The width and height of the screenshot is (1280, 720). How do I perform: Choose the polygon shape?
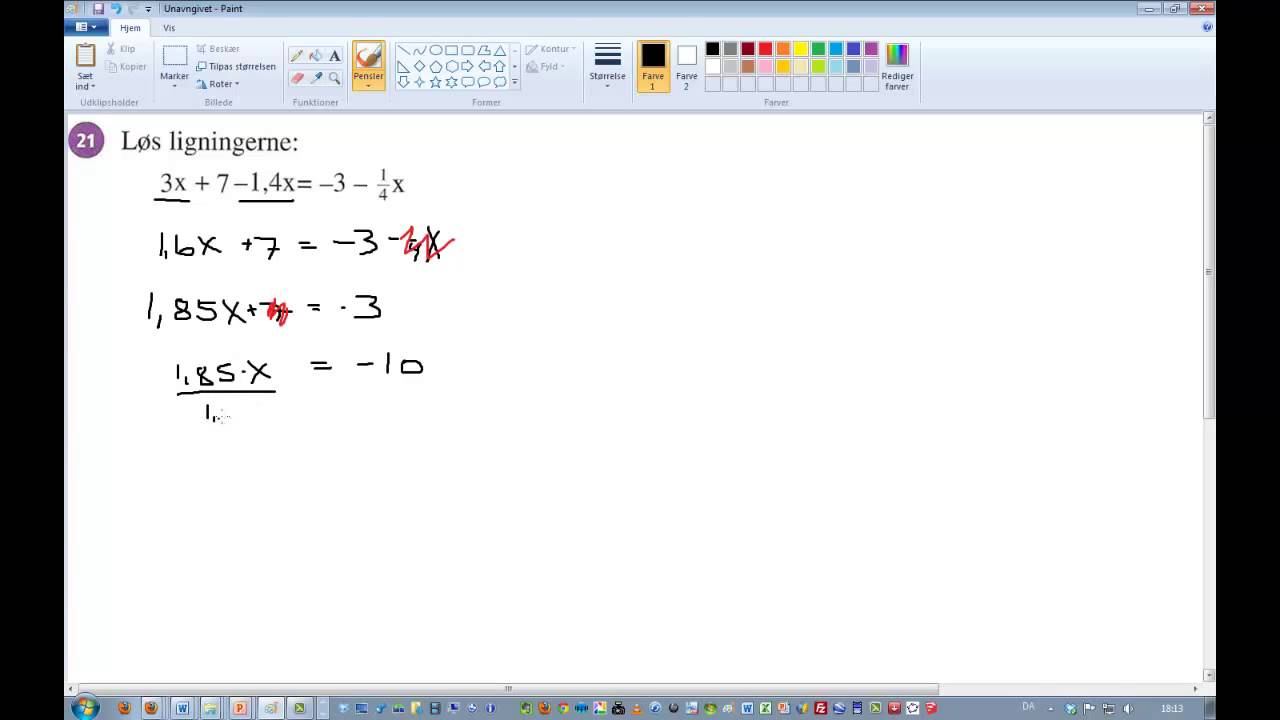[483, 50]
